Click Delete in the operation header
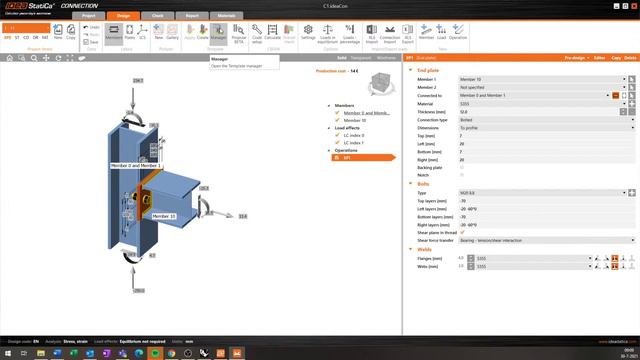Viewport: 640px width, 360px height. coord(630,58)
